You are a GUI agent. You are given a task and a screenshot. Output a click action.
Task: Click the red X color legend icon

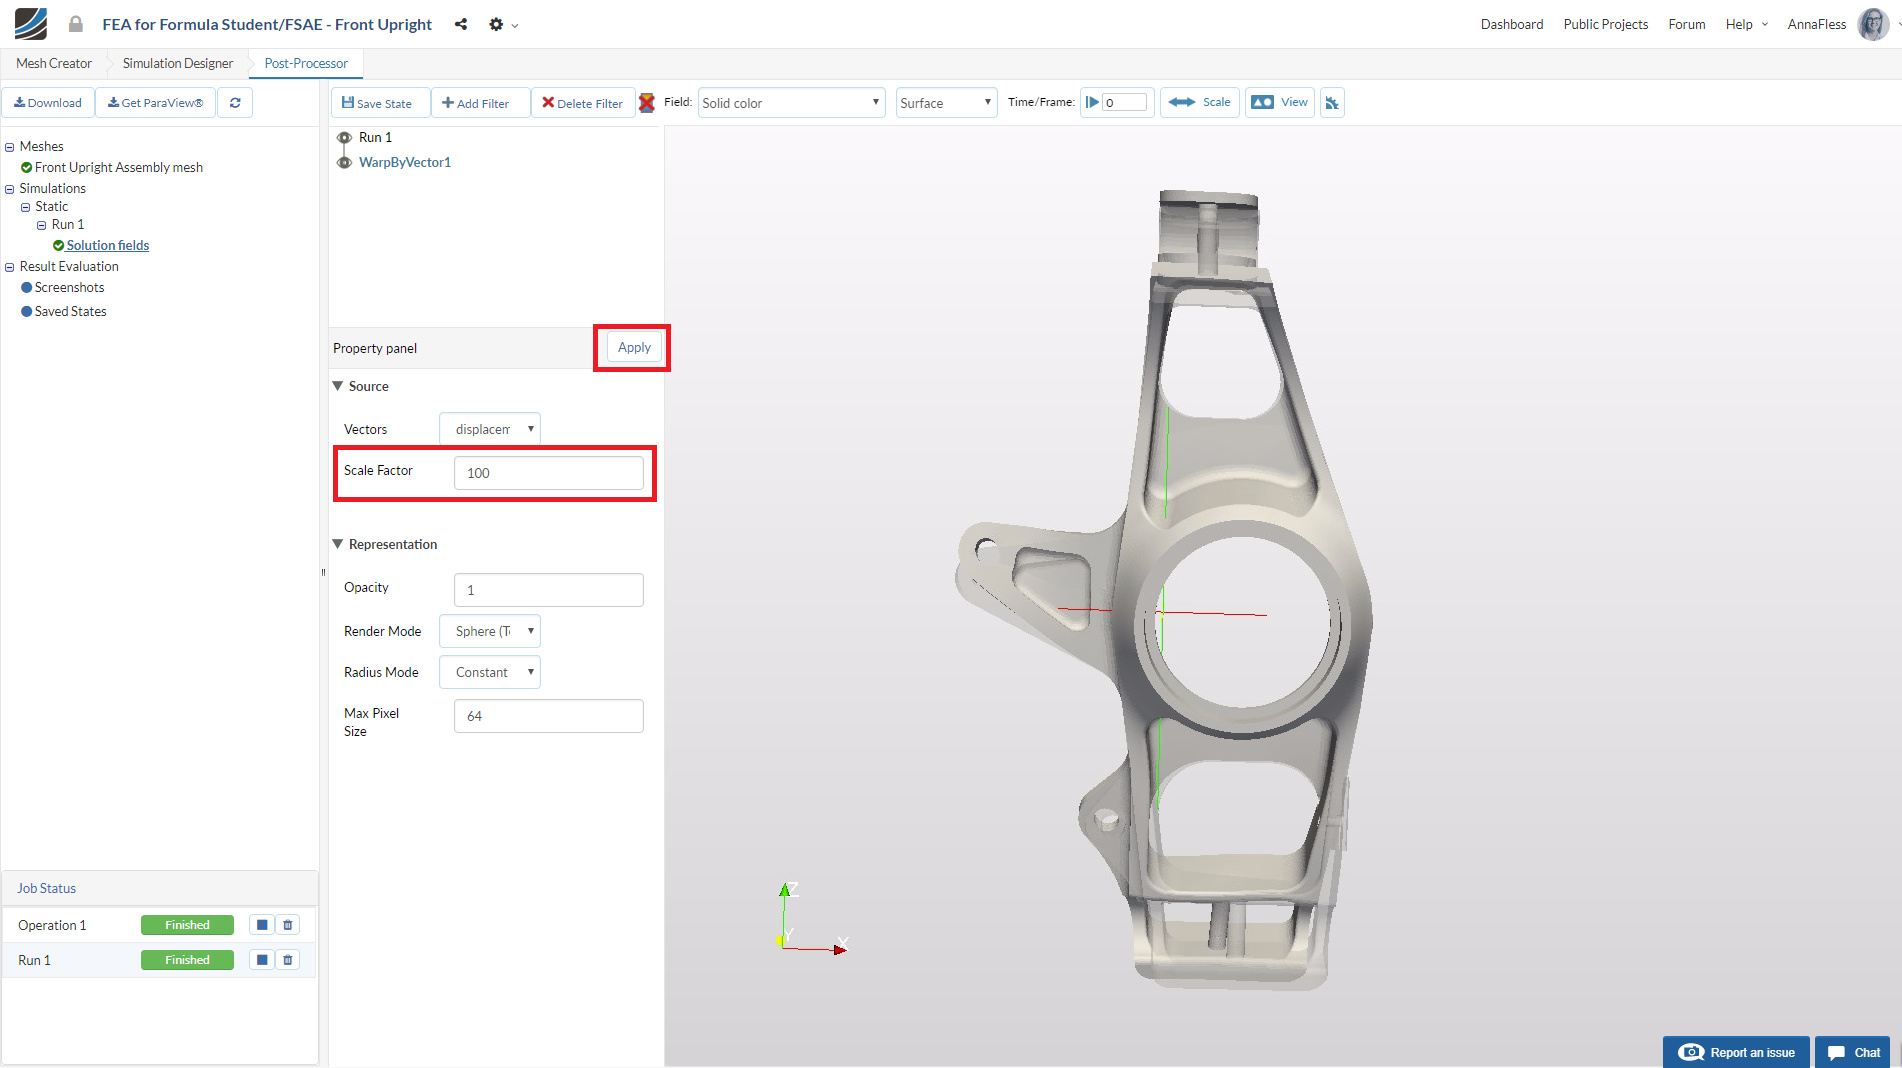(x=647, y=103)
